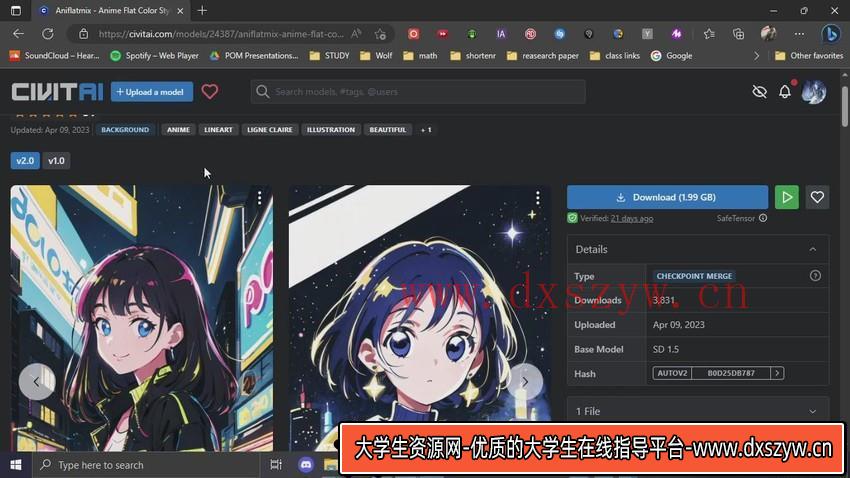850x478 pixels.
Task: Click the browser back arrow
Action: coord(18,34)
